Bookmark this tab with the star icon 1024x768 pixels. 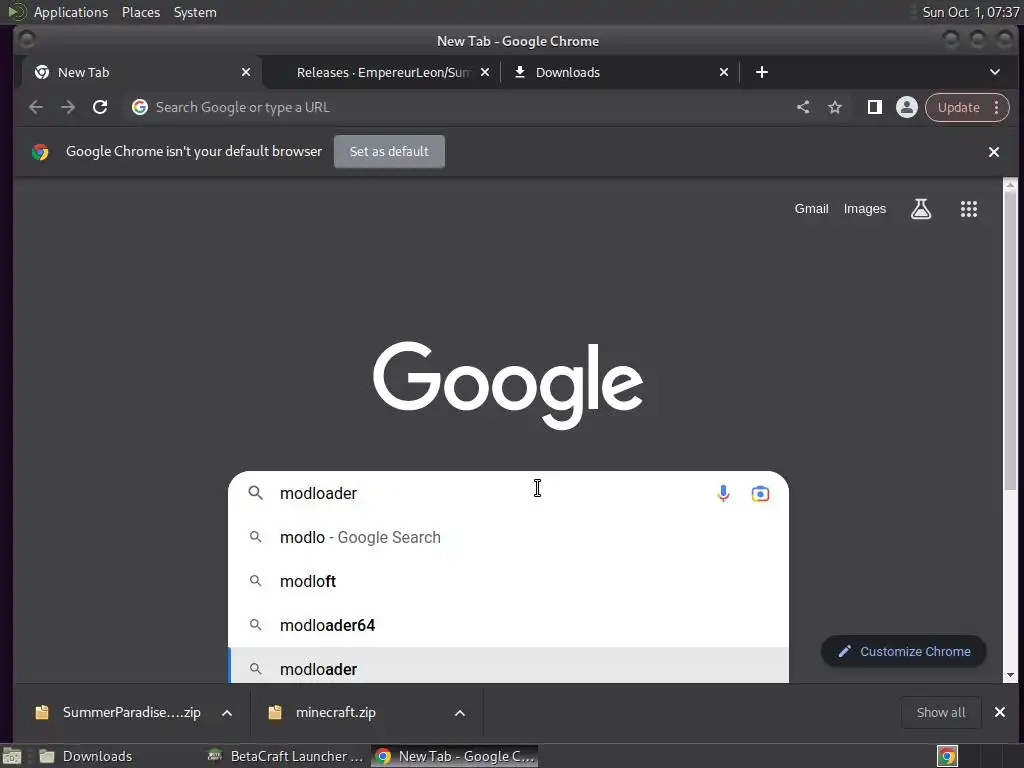click(x=835, y=107)
